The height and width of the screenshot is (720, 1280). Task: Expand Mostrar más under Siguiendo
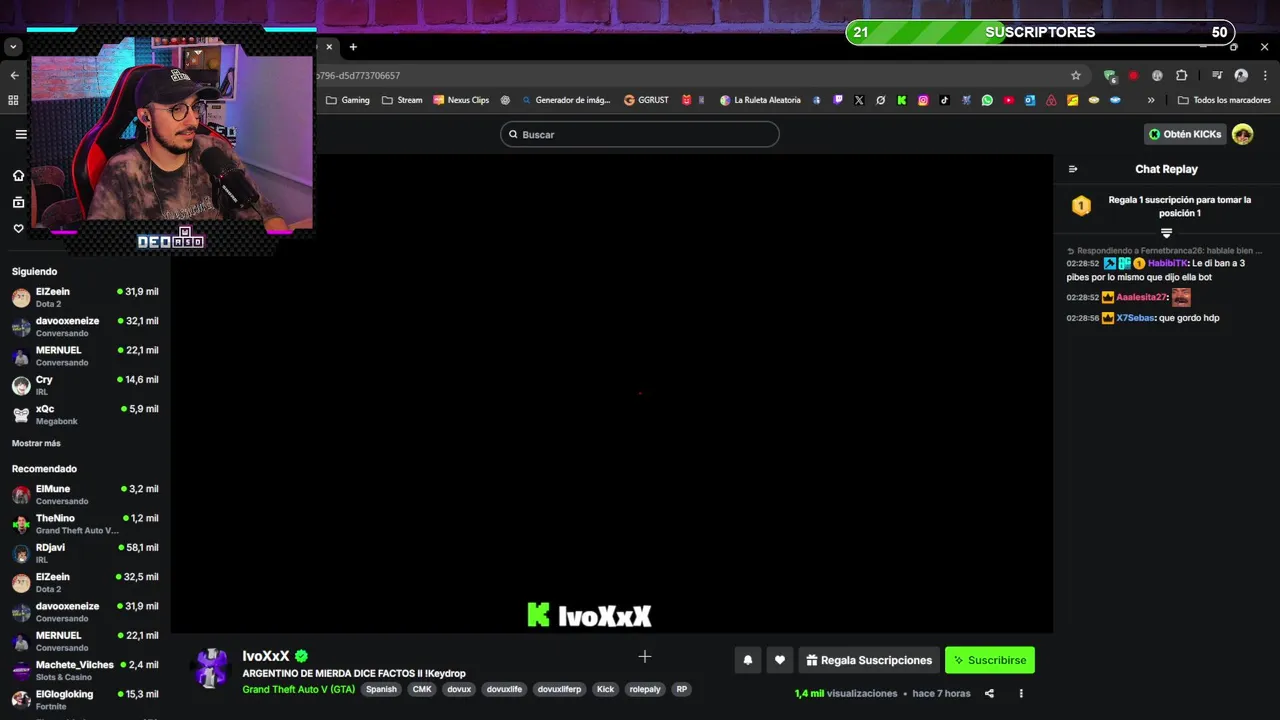[36, 443]
